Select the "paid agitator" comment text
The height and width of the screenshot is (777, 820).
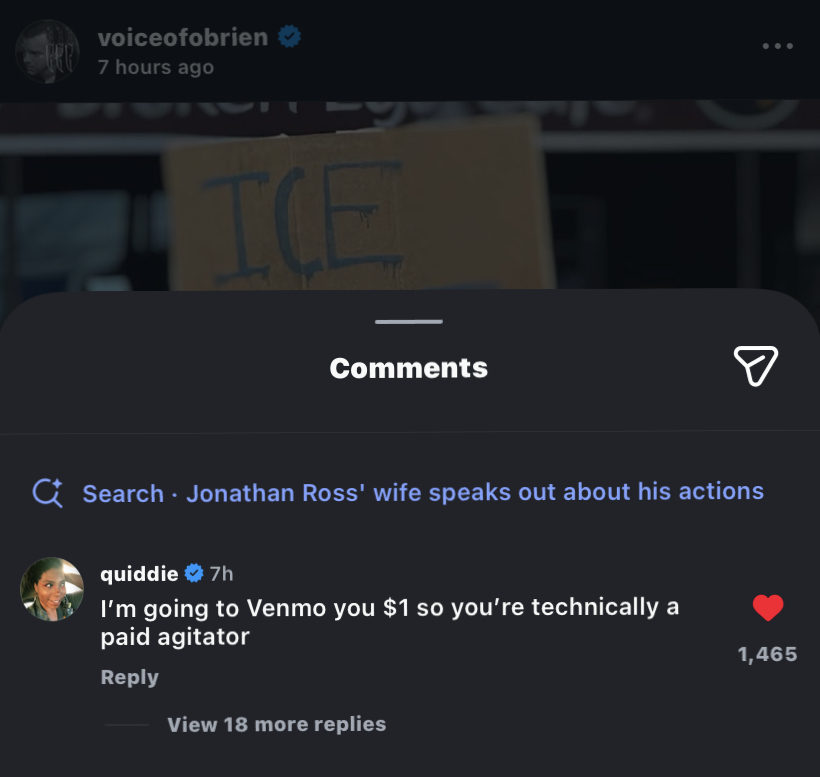(x=388, y=621)
